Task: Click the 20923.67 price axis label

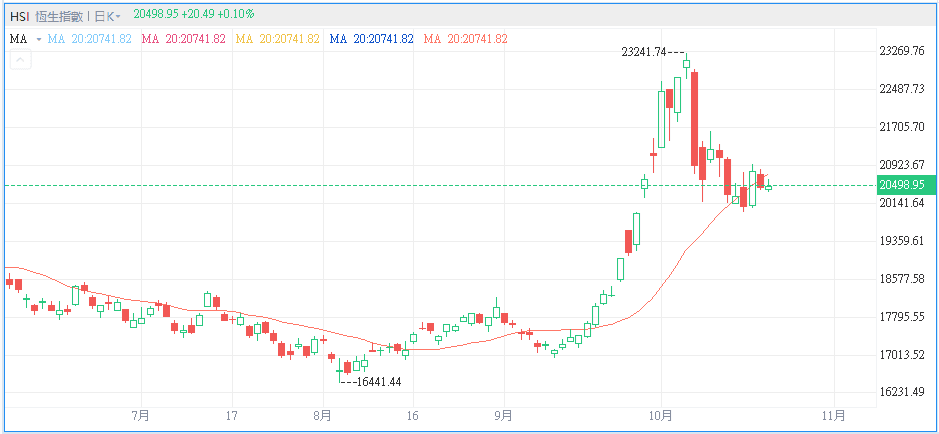Action: 902,165
